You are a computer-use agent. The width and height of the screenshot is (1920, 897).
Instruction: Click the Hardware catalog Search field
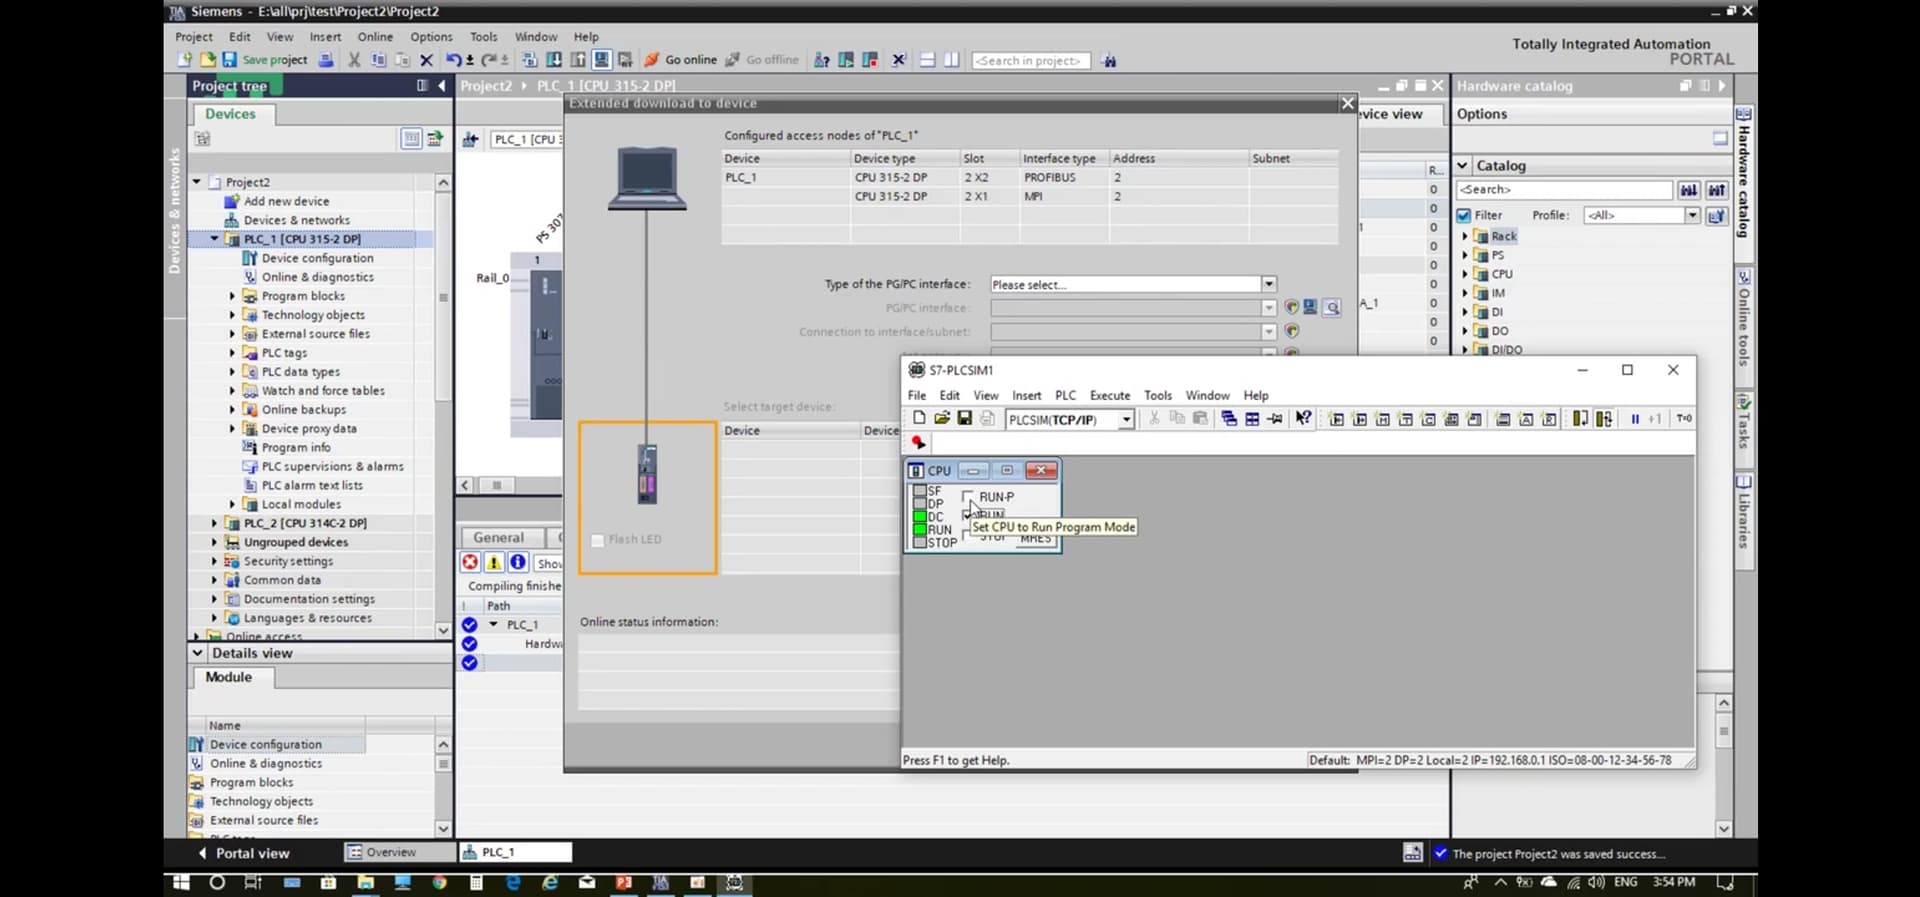pos(1564,190)
